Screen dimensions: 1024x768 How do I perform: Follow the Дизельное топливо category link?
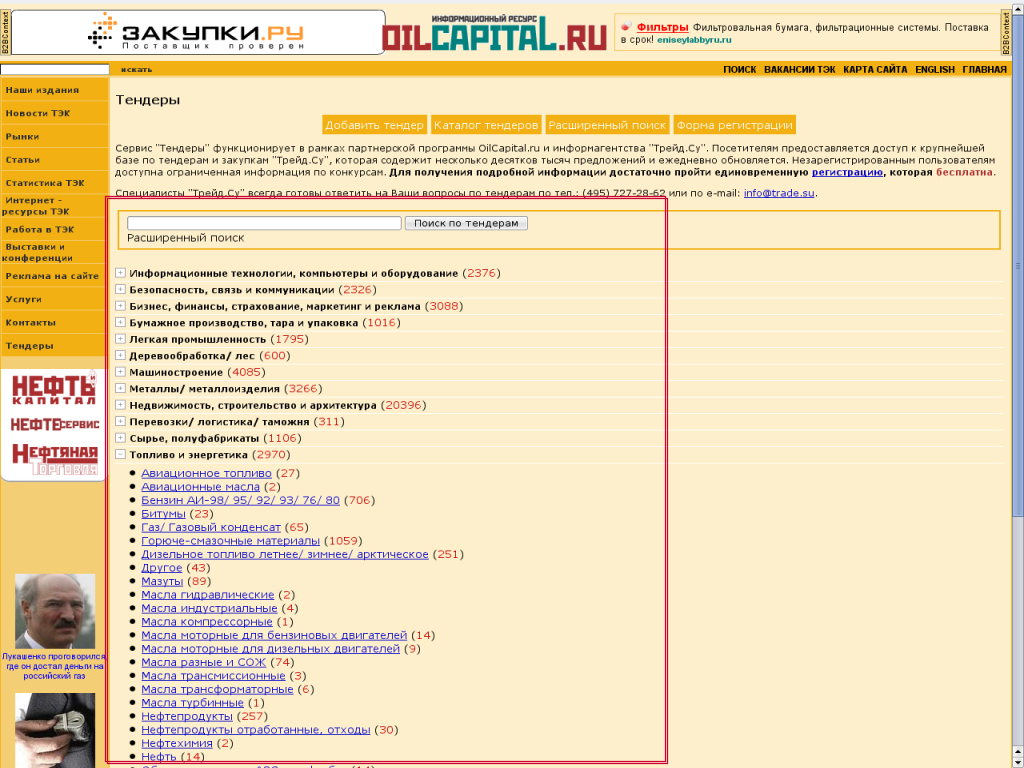click(284, 554)
